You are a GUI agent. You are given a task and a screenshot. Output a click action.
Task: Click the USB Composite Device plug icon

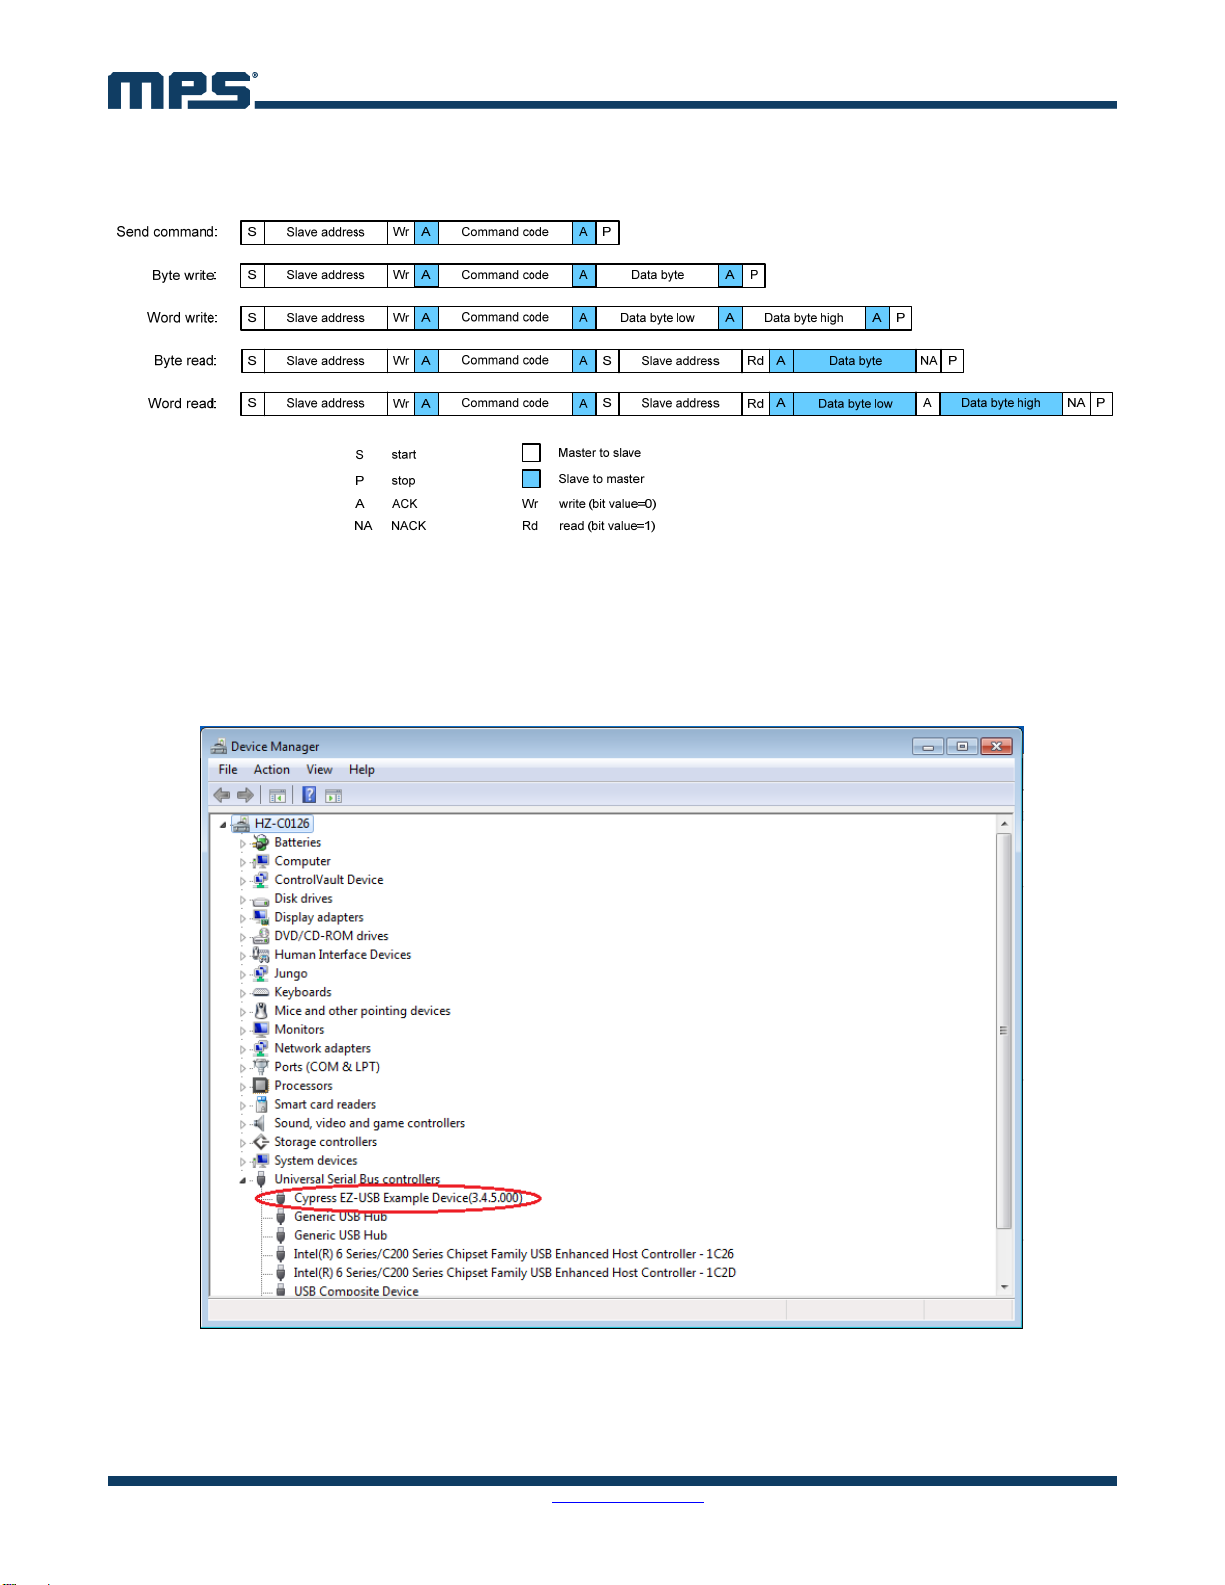click(281, 1291)
